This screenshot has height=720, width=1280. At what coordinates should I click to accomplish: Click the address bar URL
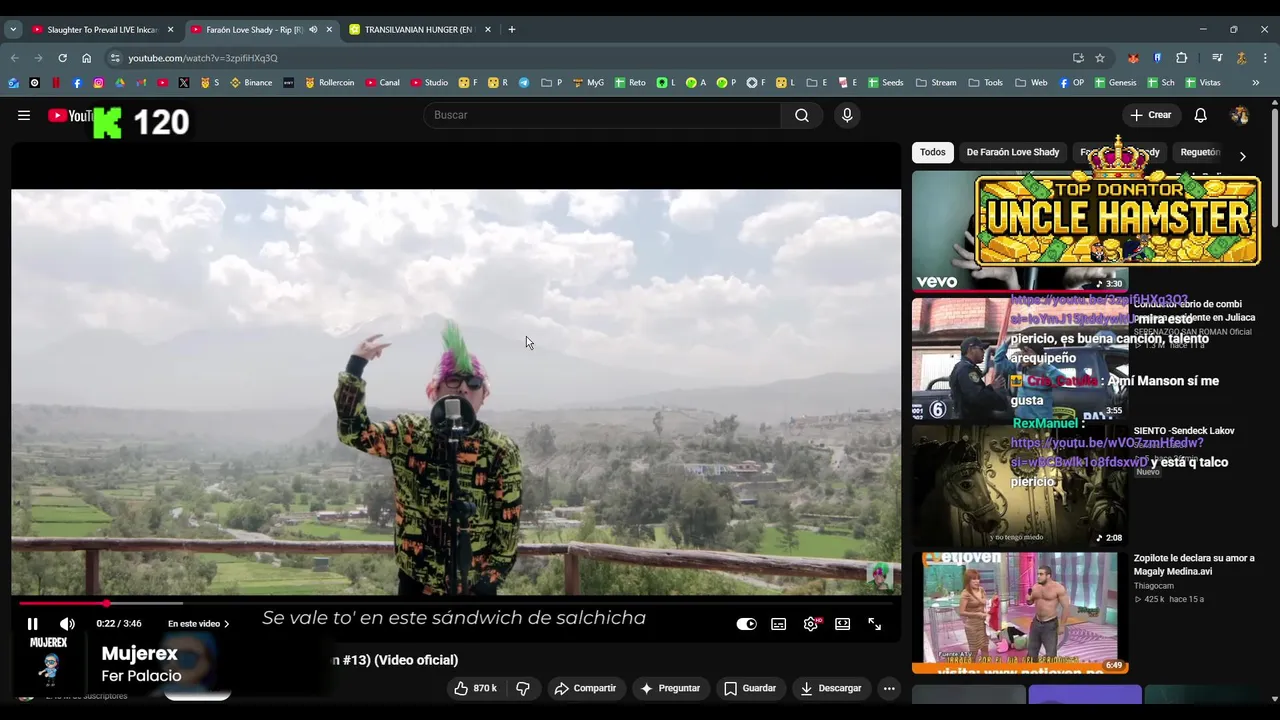[x=203, y=58]
